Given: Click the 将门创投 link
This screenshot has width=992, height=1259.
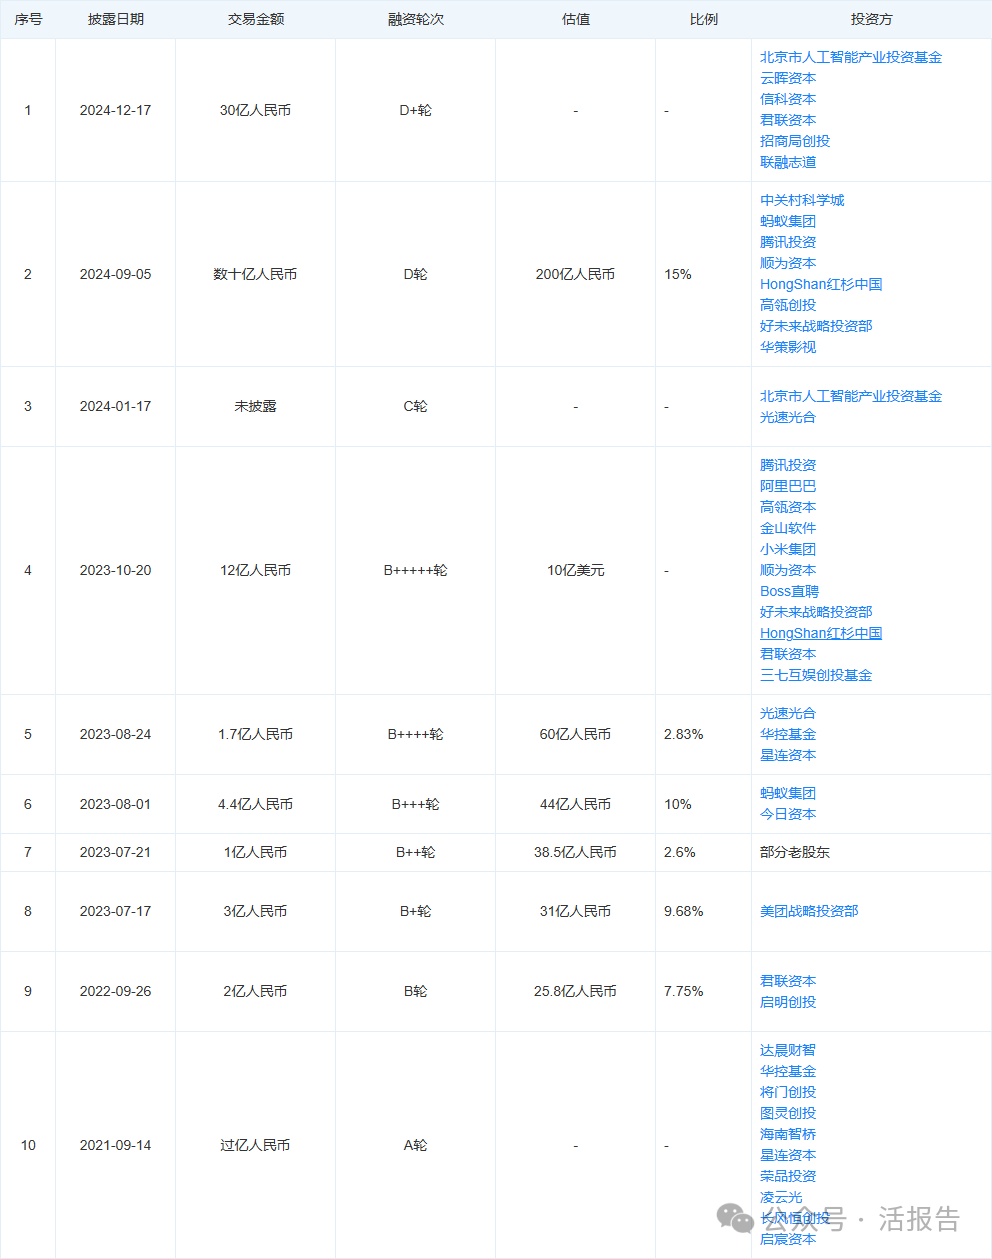Looking at the screenshot, I should 788,1092.
